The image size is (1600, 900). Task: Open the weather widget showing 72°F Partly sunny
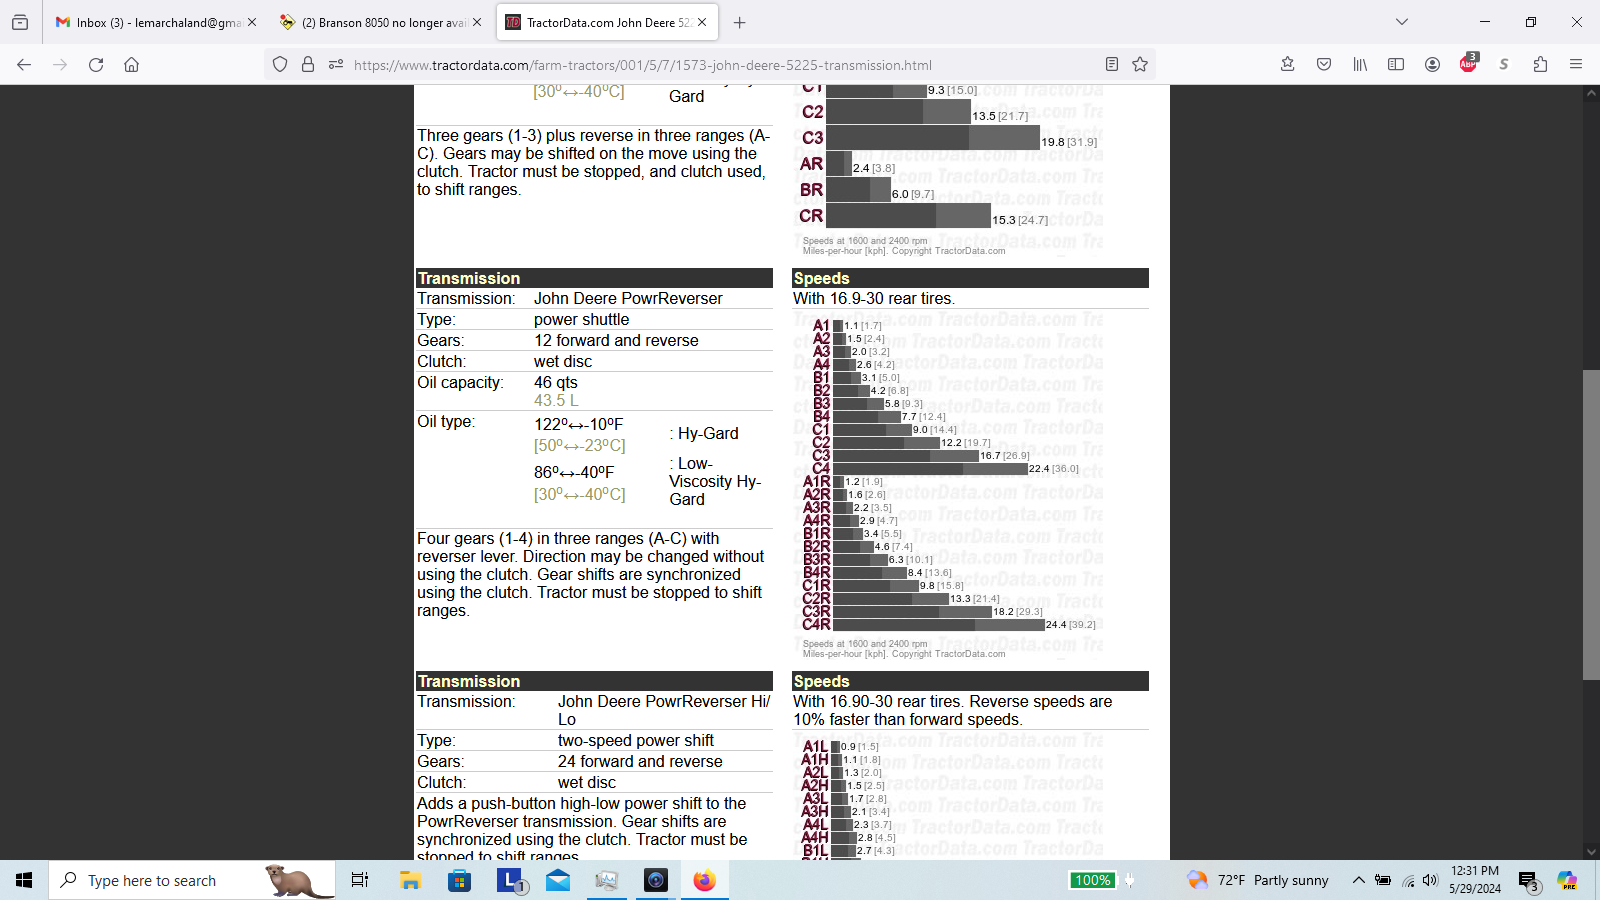tap(1258, 880)
